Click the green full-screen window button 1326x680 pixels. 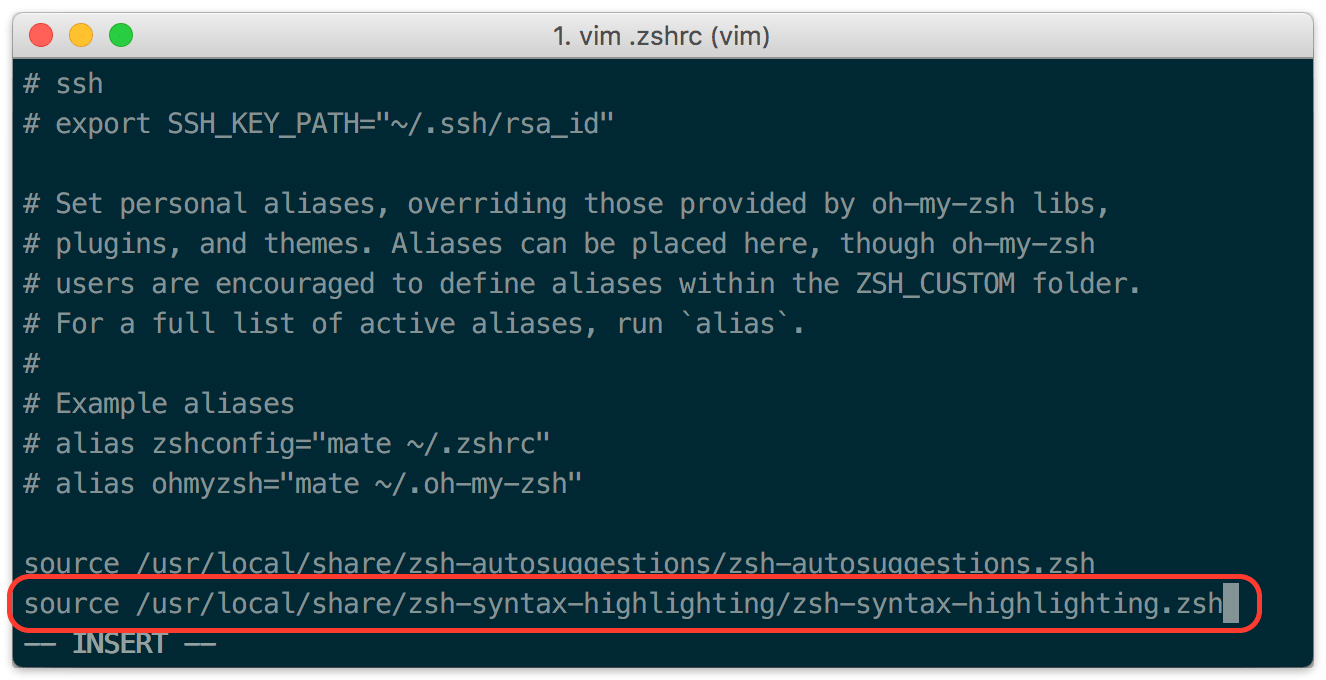tap(121, 36)
